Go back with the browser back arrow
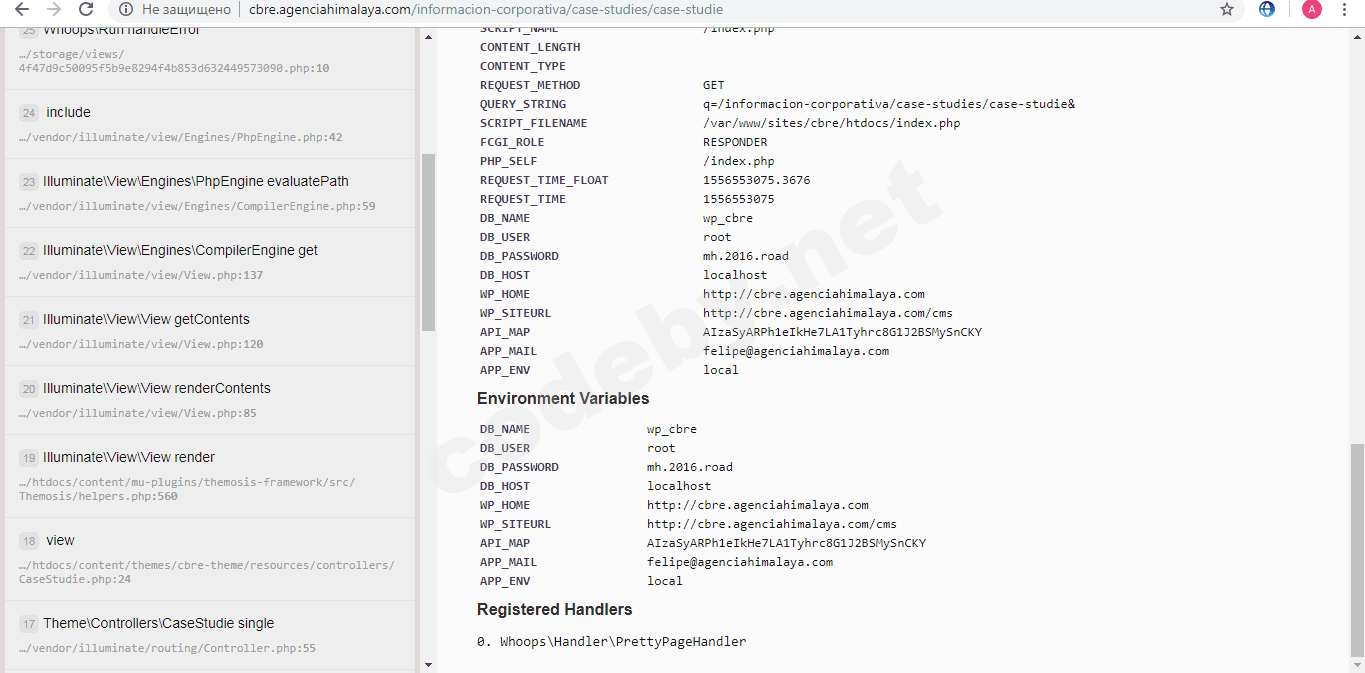 coord(22,9)
